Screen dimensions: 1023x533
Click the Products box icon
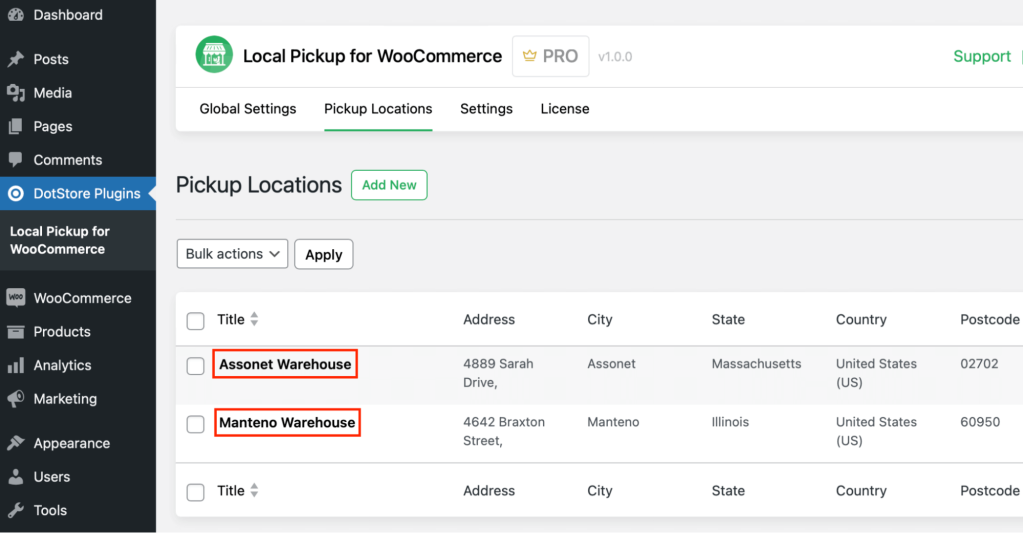pos(15,332)
